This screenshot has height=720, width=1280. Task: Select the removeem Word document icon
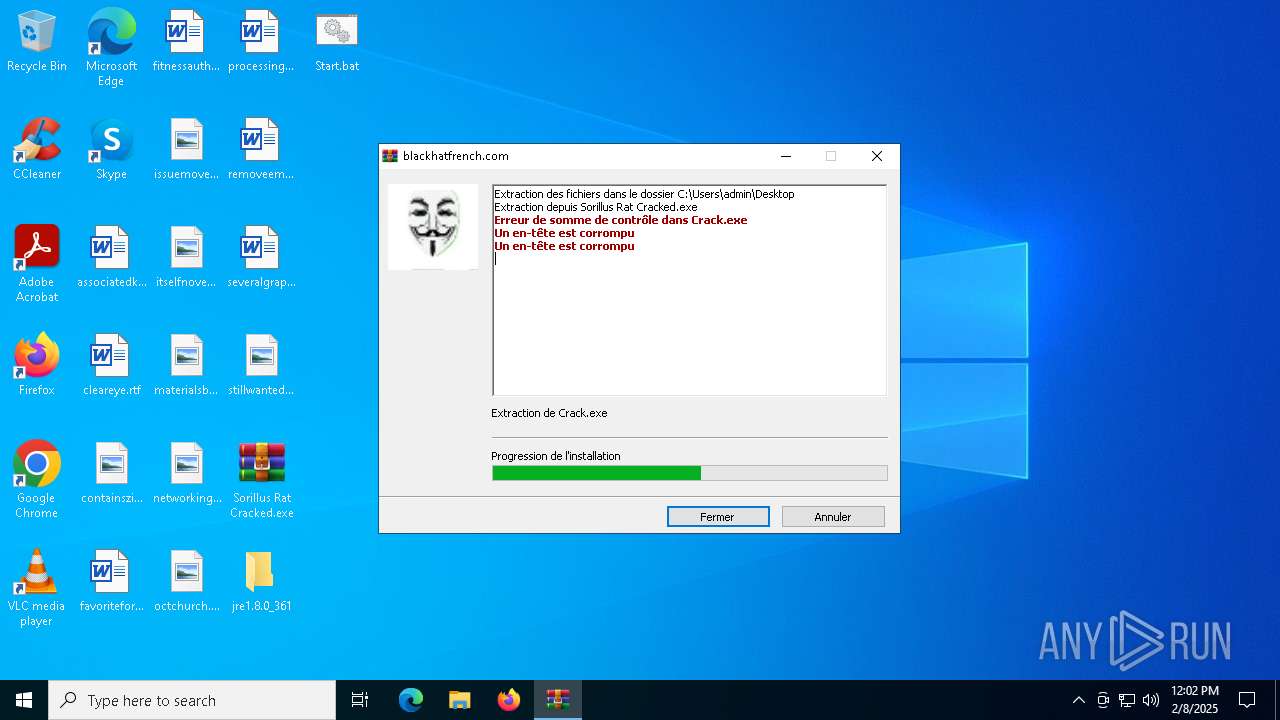coord(261,150)
